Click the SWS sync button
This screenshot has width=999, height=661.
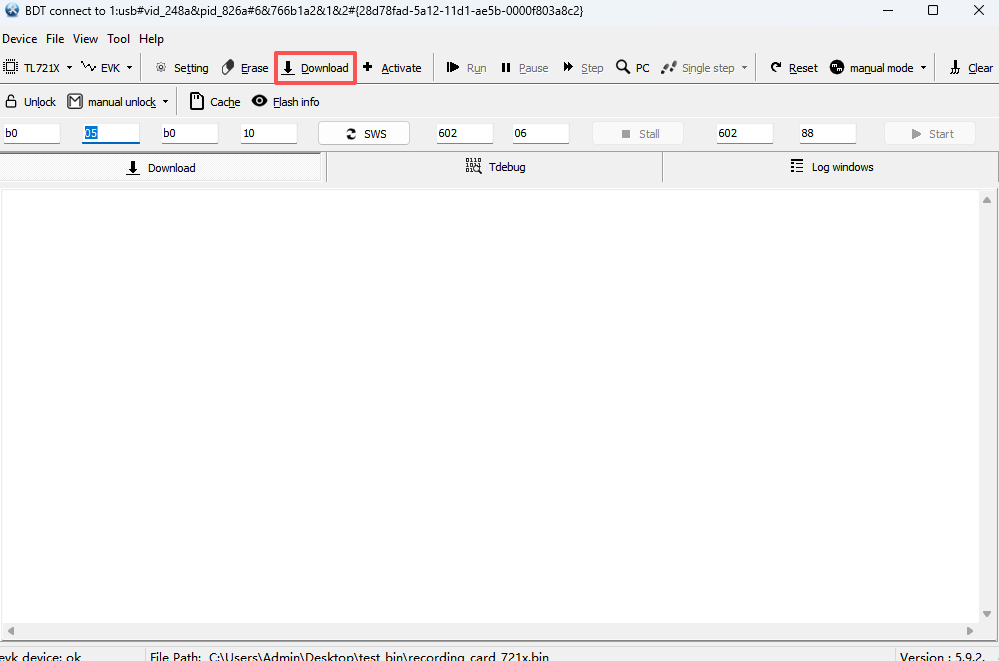pos(364,133)
